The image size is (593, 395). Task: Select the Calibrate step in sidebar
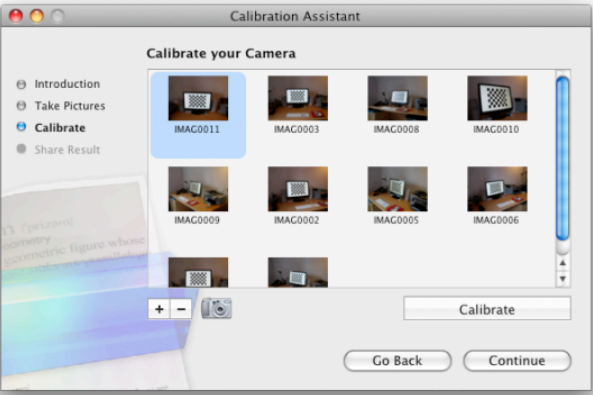(x=51, y=128)
